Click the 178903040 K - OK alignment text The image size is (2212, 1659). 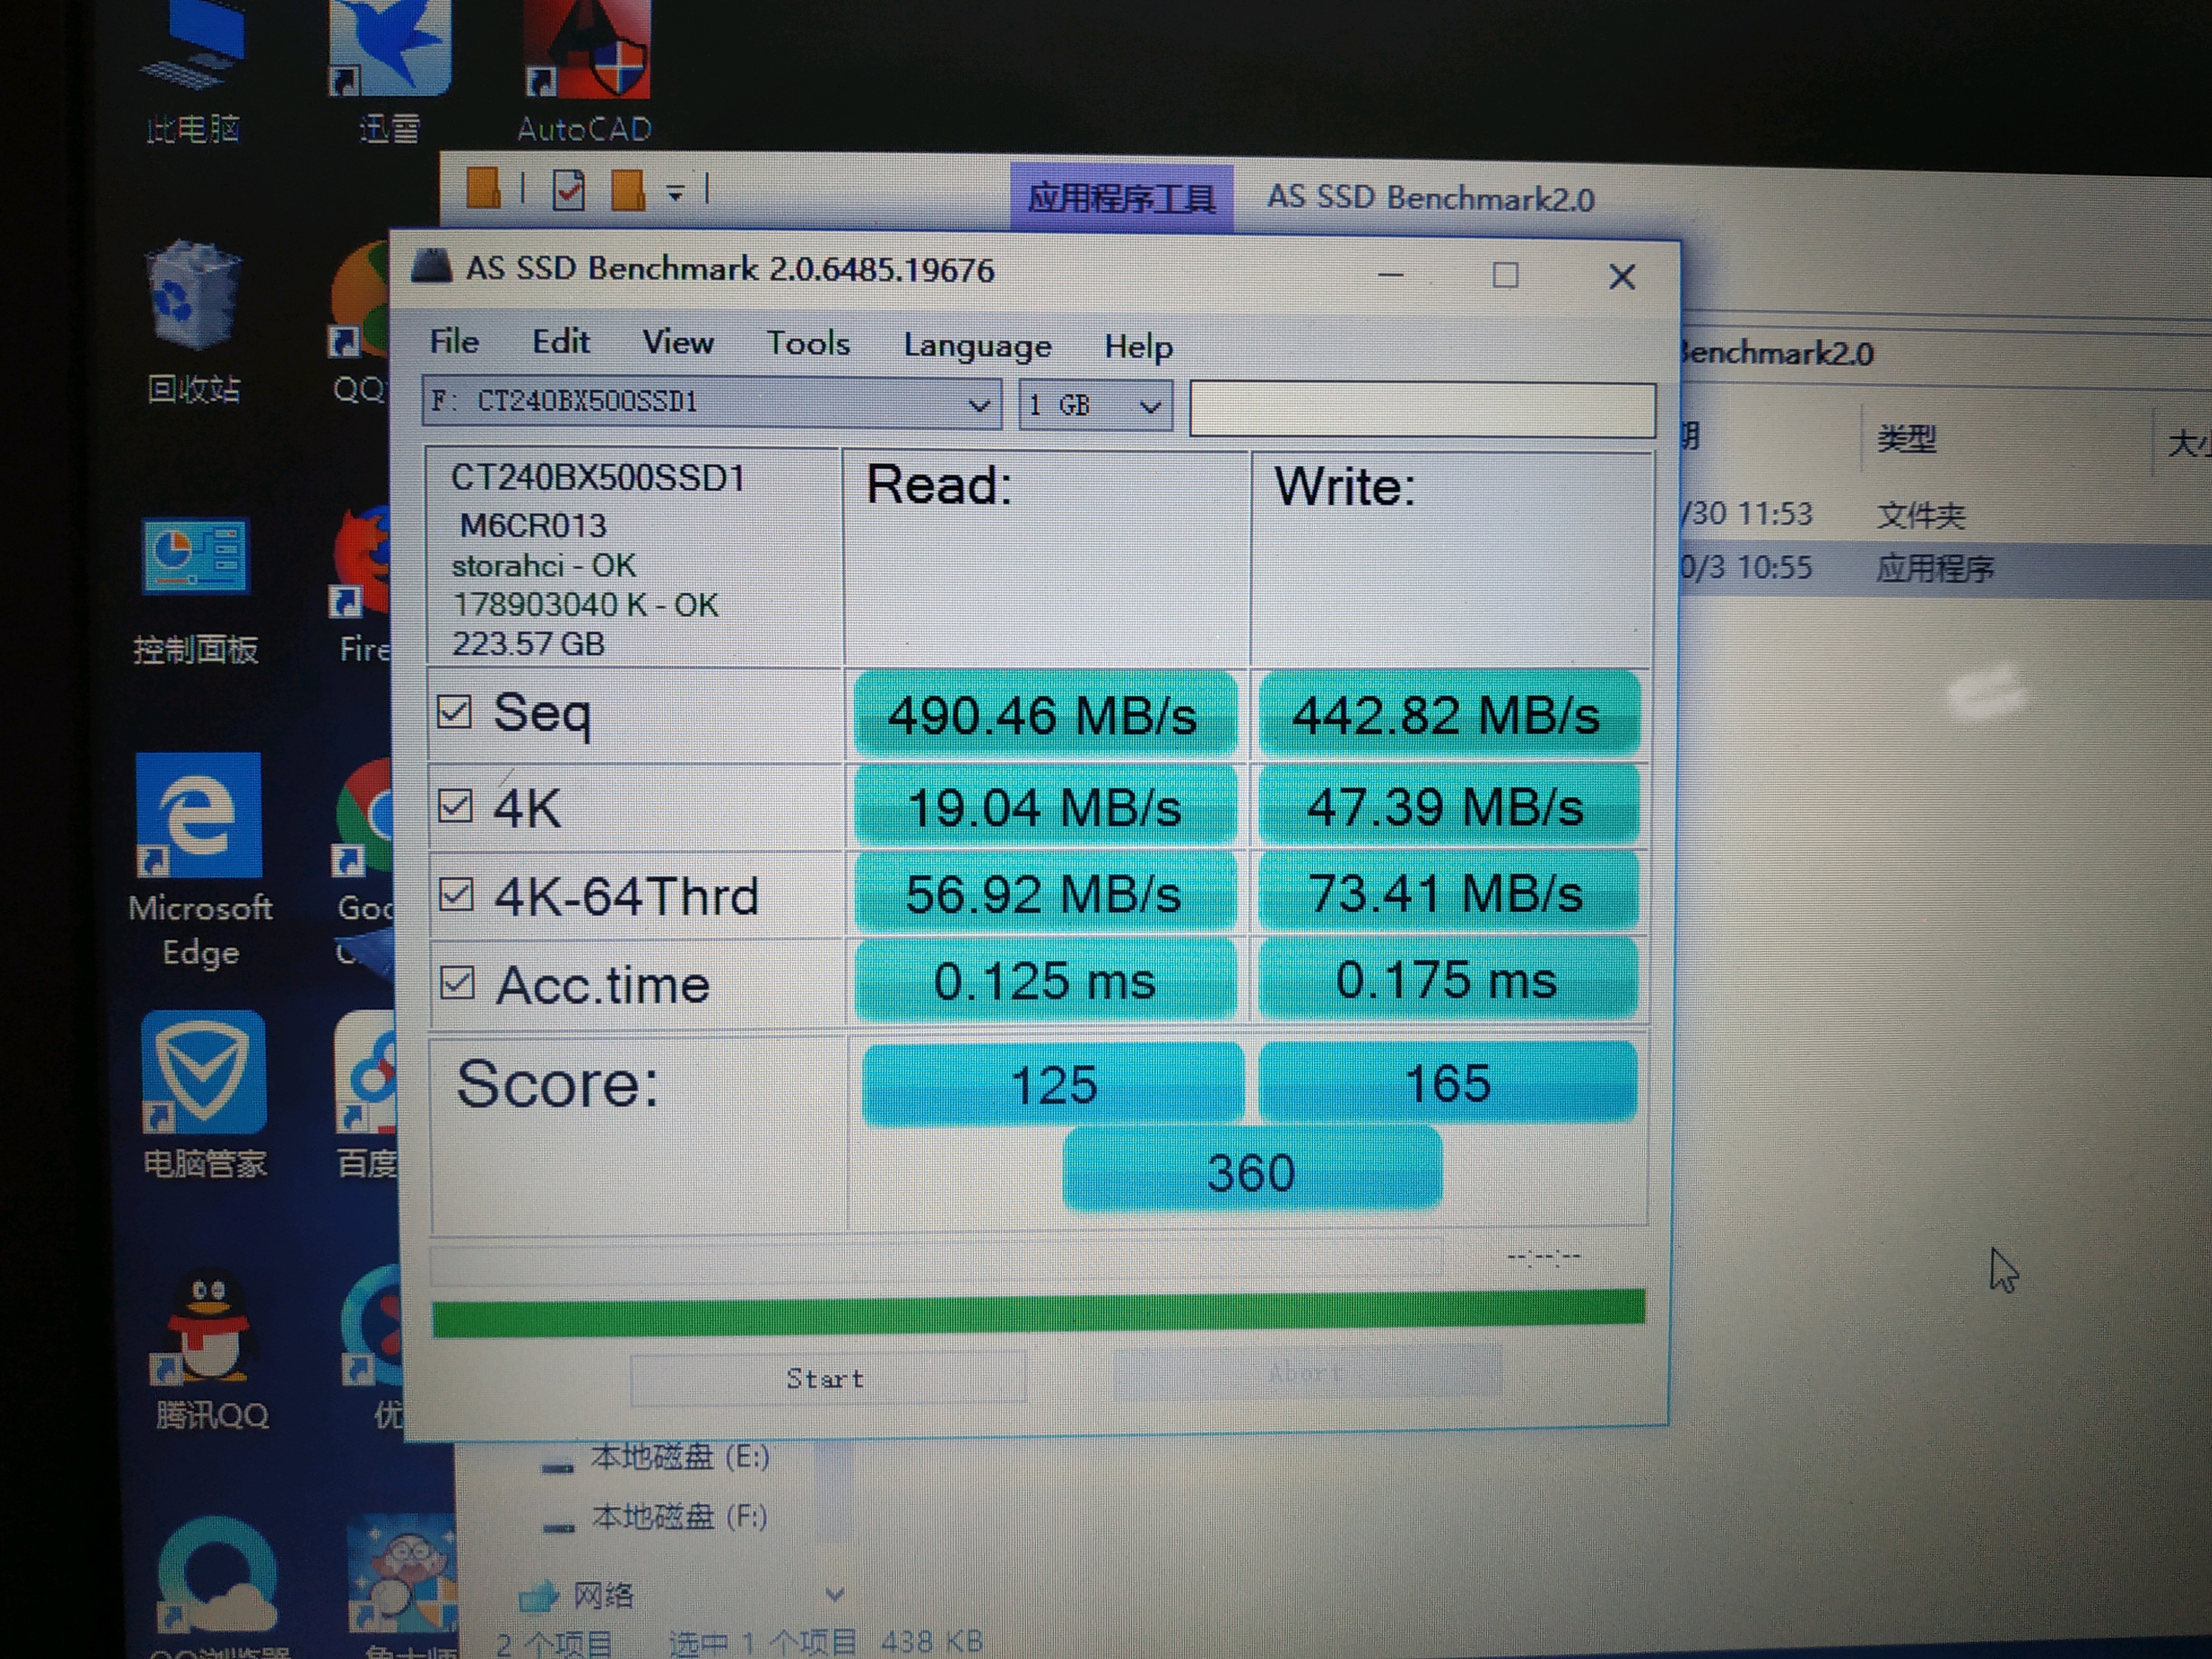[586, 605]
